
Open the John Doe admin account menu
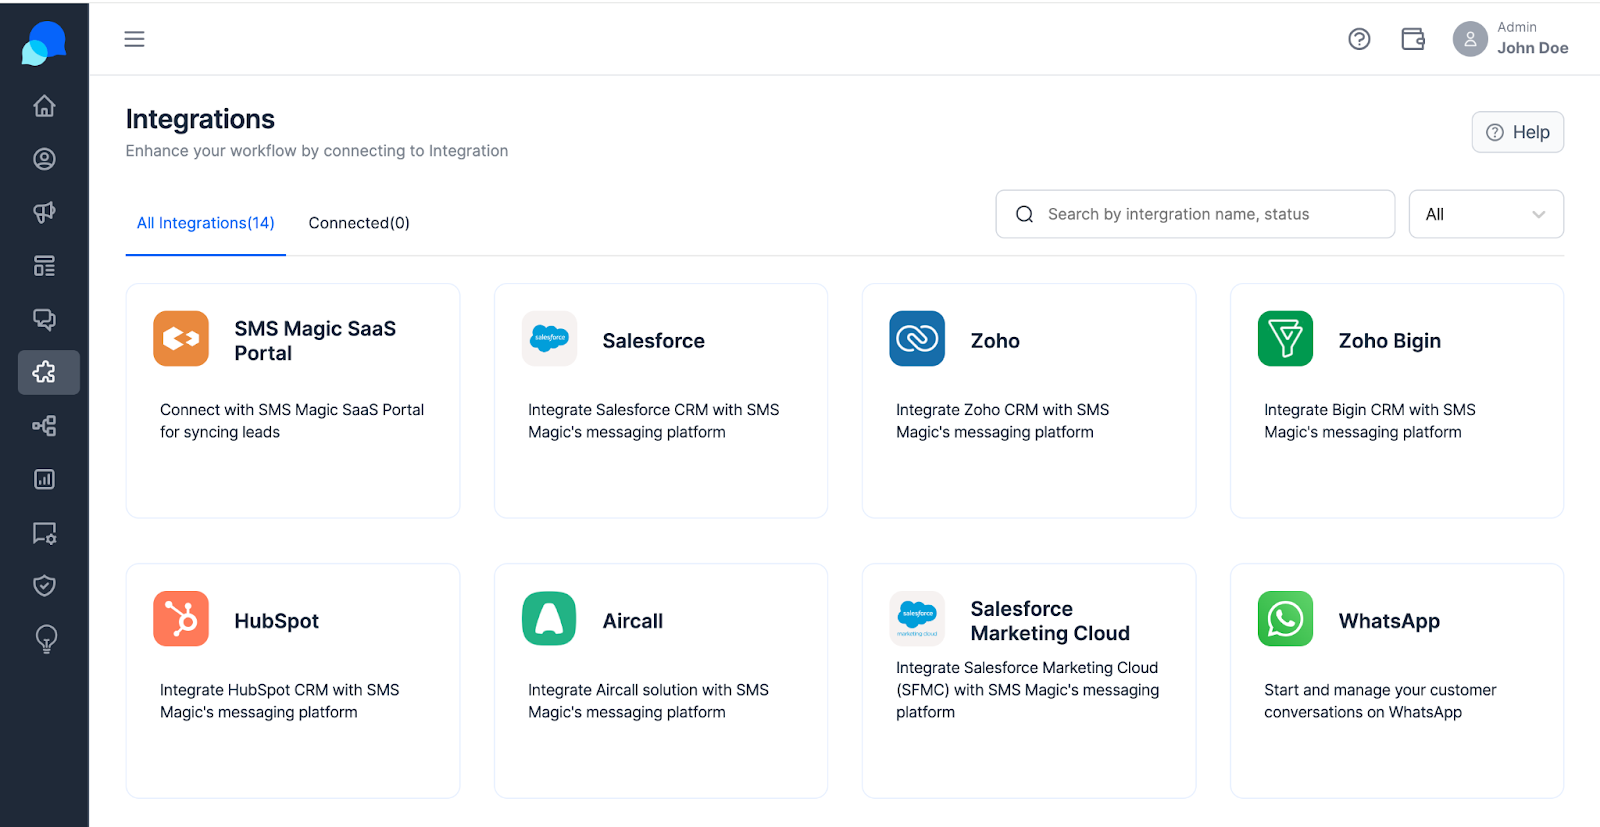click(x=1510, y=39)
